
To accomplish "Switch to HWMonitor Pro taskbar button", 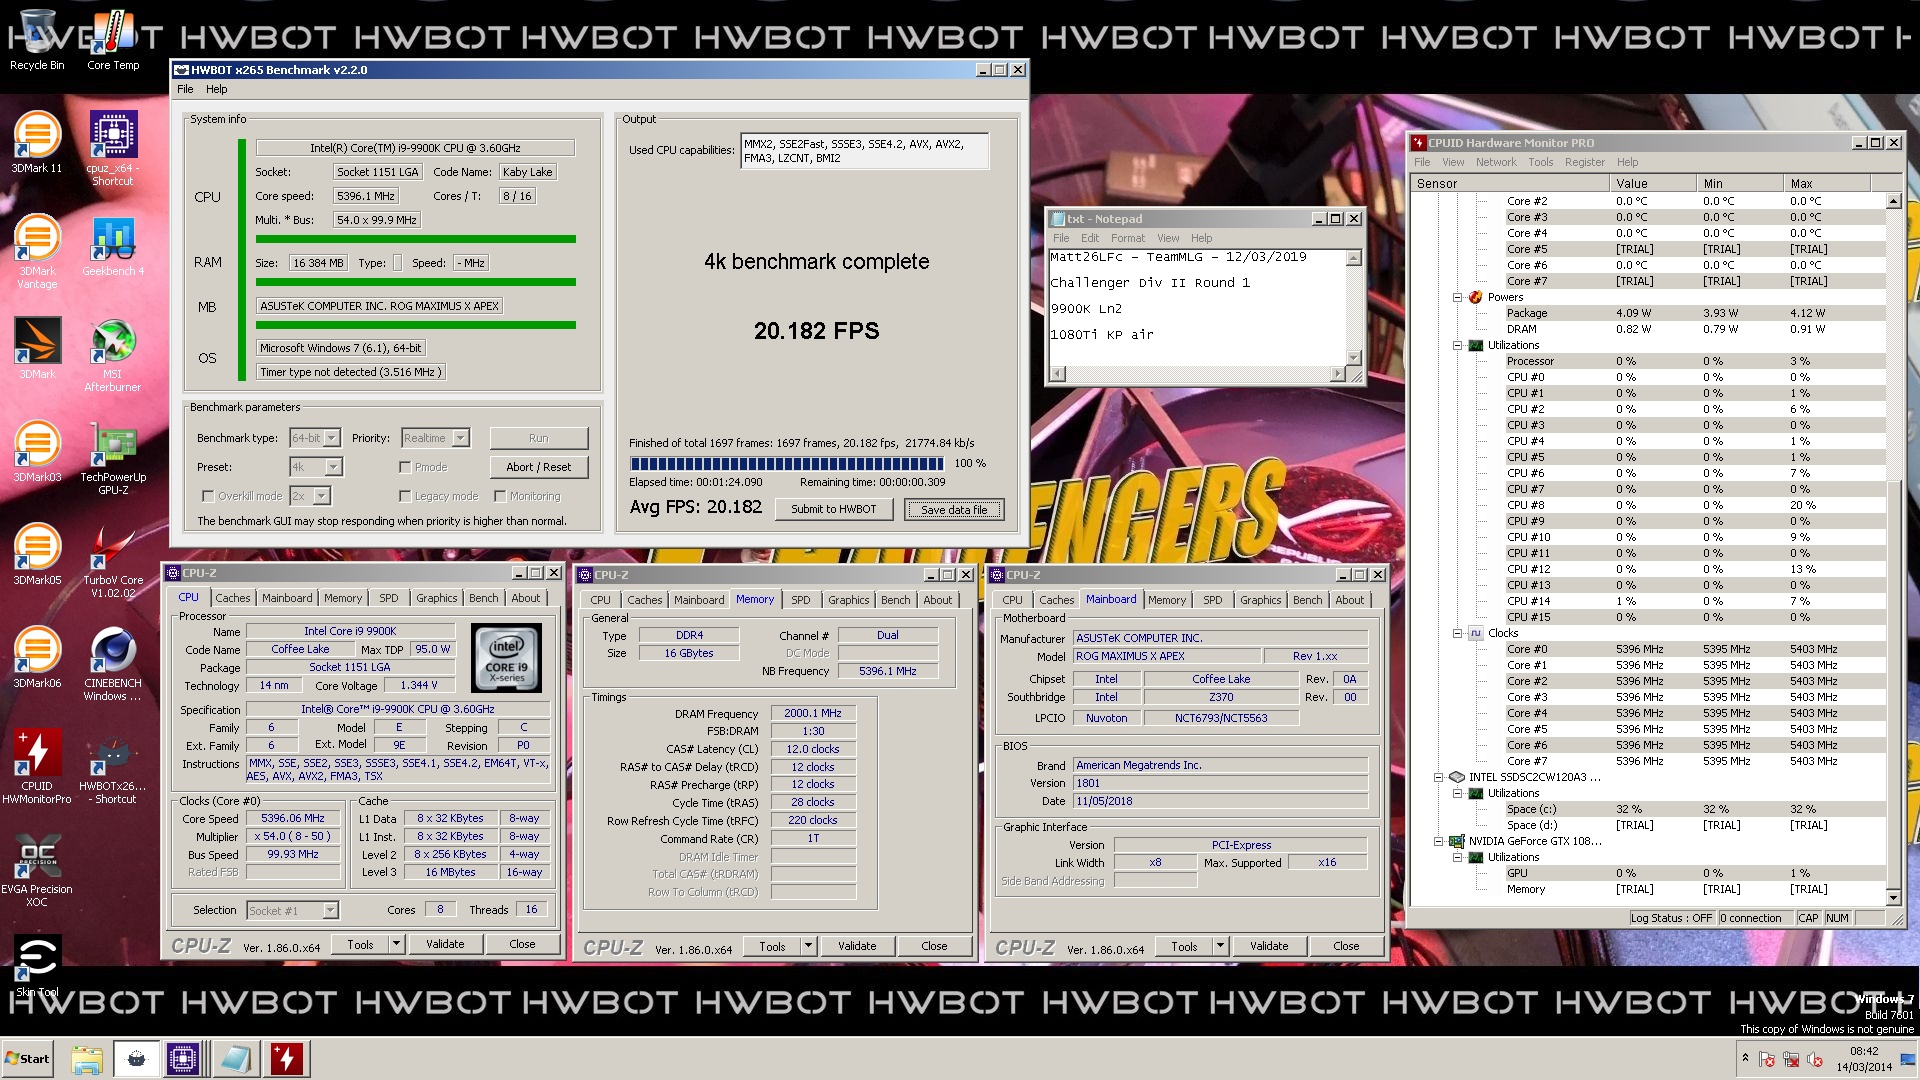I will point(286,1059).
